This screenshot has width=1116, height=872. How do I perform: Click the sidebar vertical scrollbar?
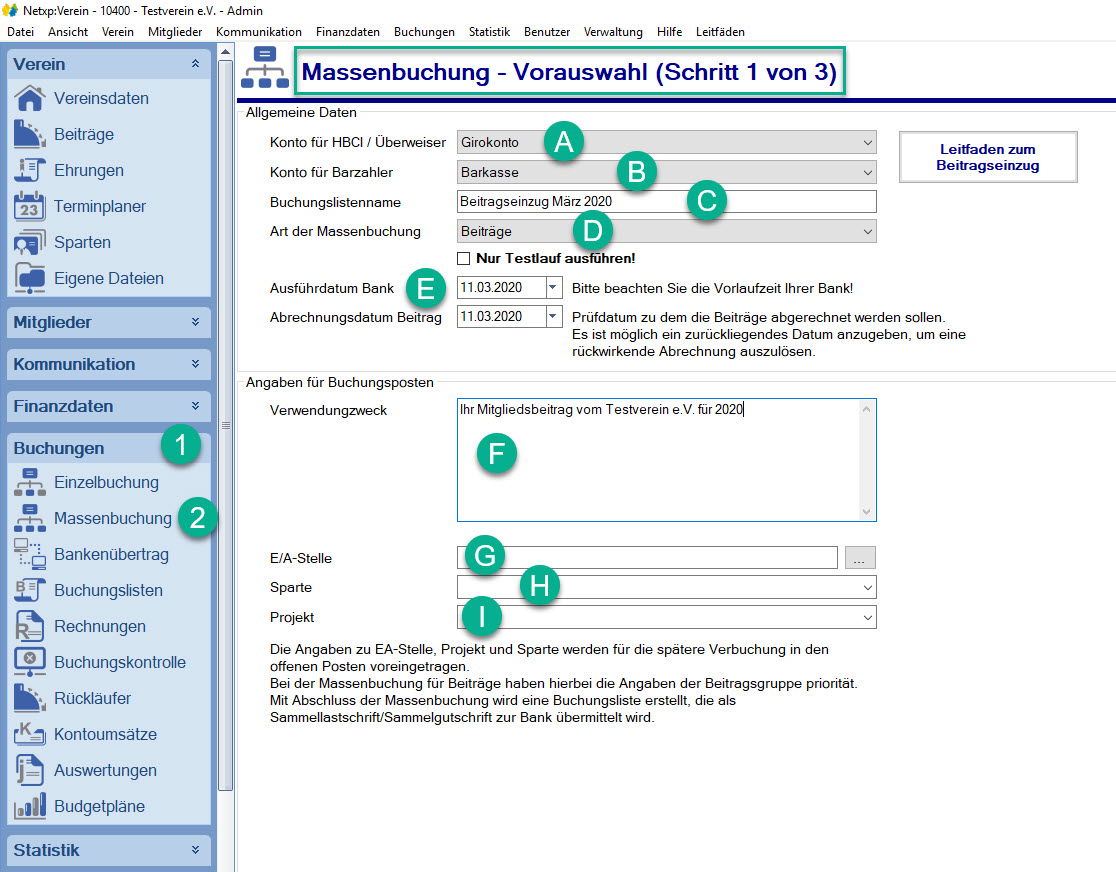[226, 426]
